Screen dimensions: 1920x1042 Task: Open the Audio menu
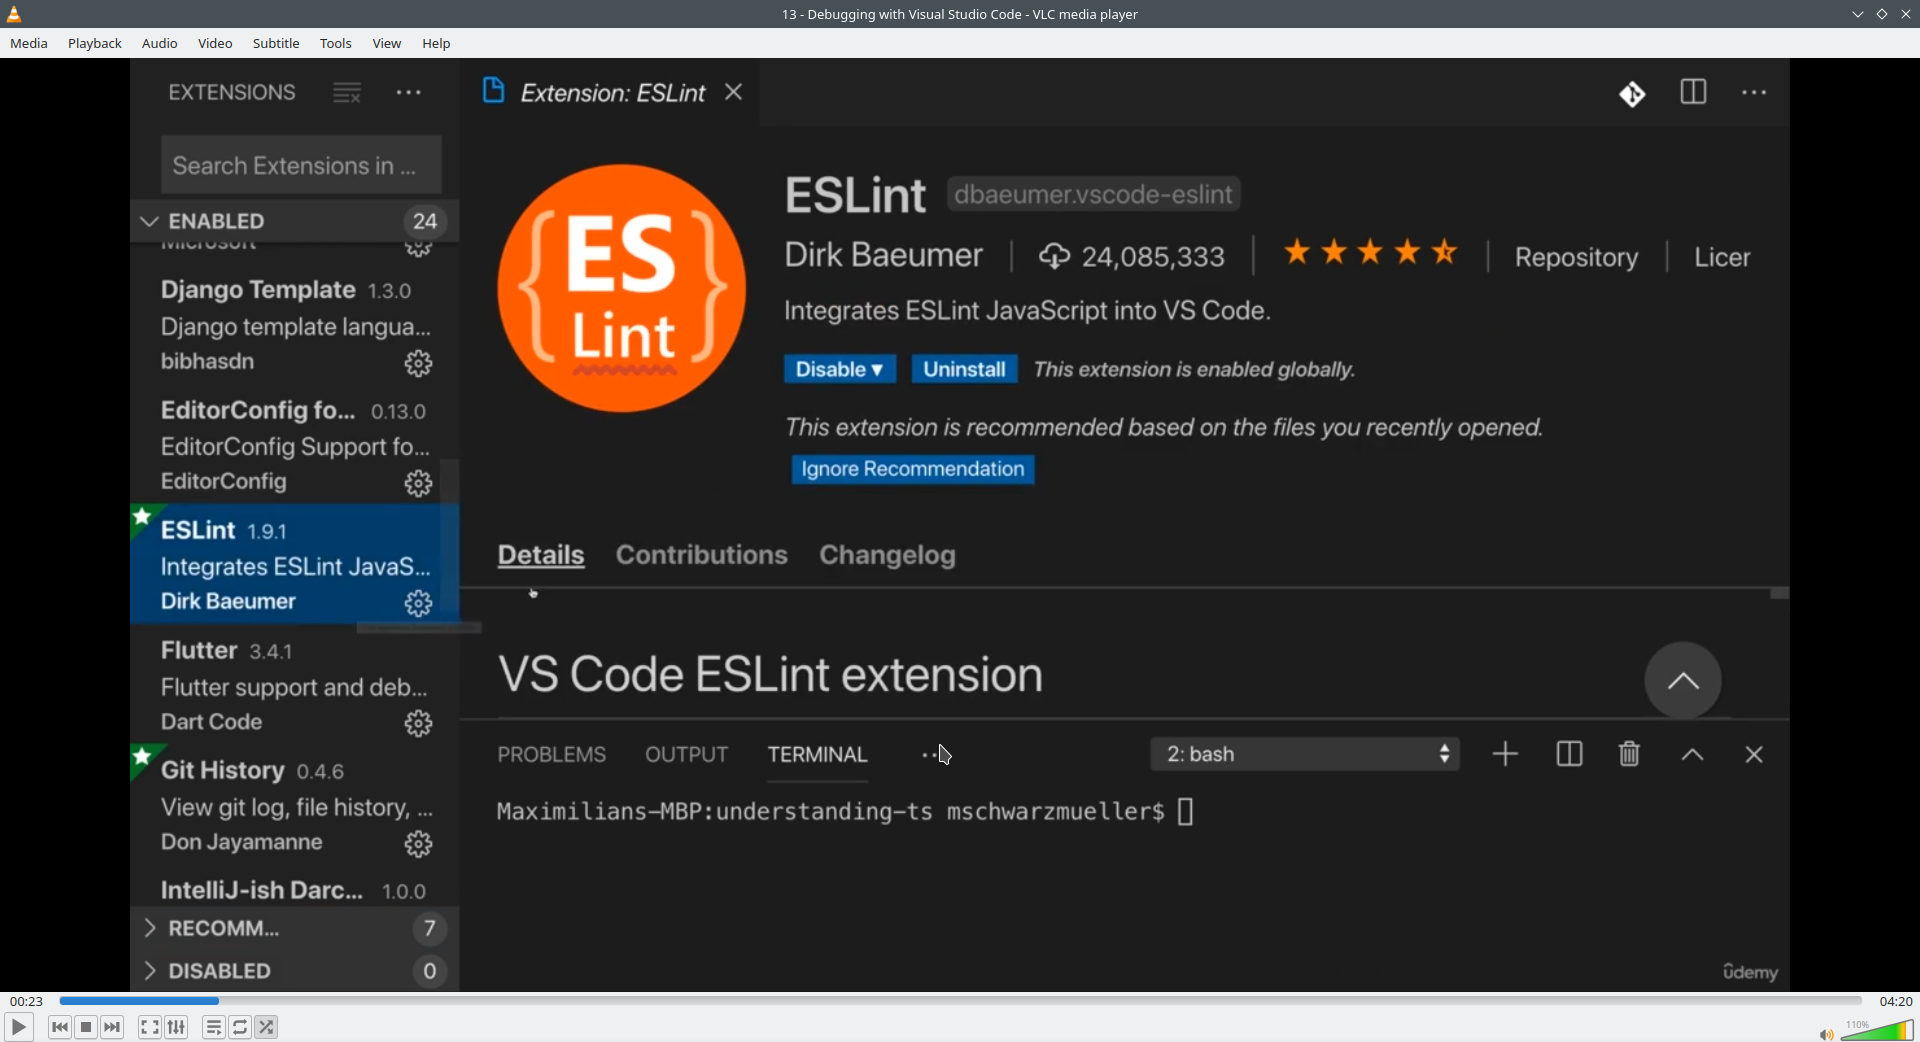click(160, 43)
